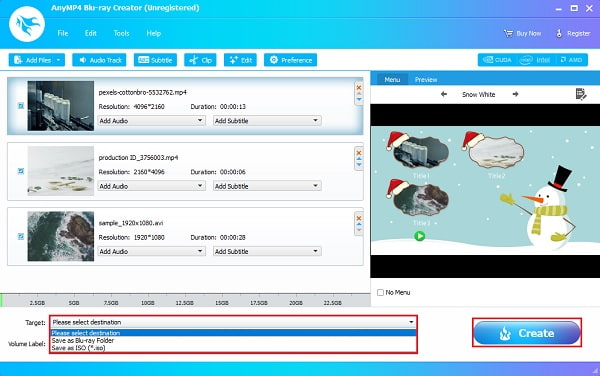This screenshot has width=600, height=376.
Task: Click the green play button in menu preview
Action: point(419,236)
